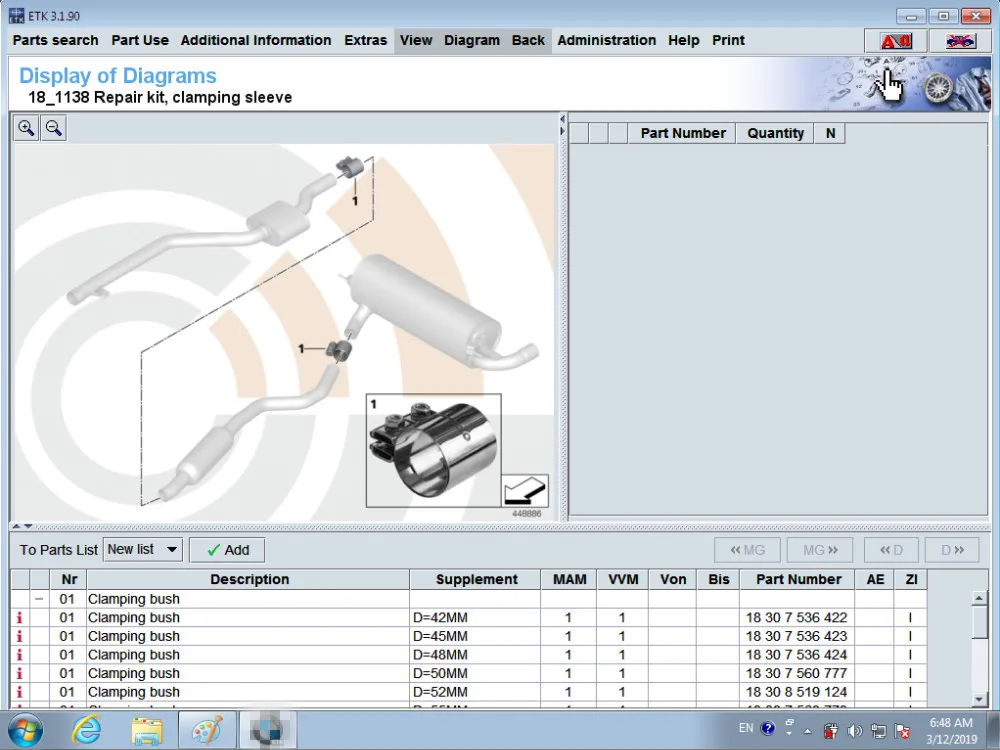The image size is (1000, 750).
Task: Click splitter arrow between diagram and parts panel
Action: pos(562,125)
